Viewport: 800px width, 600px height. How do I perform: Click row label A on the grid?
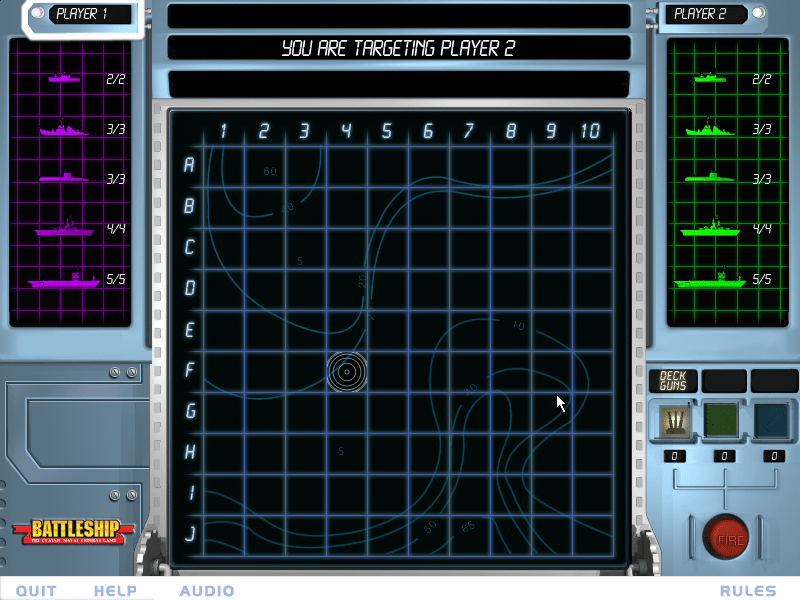189,165
